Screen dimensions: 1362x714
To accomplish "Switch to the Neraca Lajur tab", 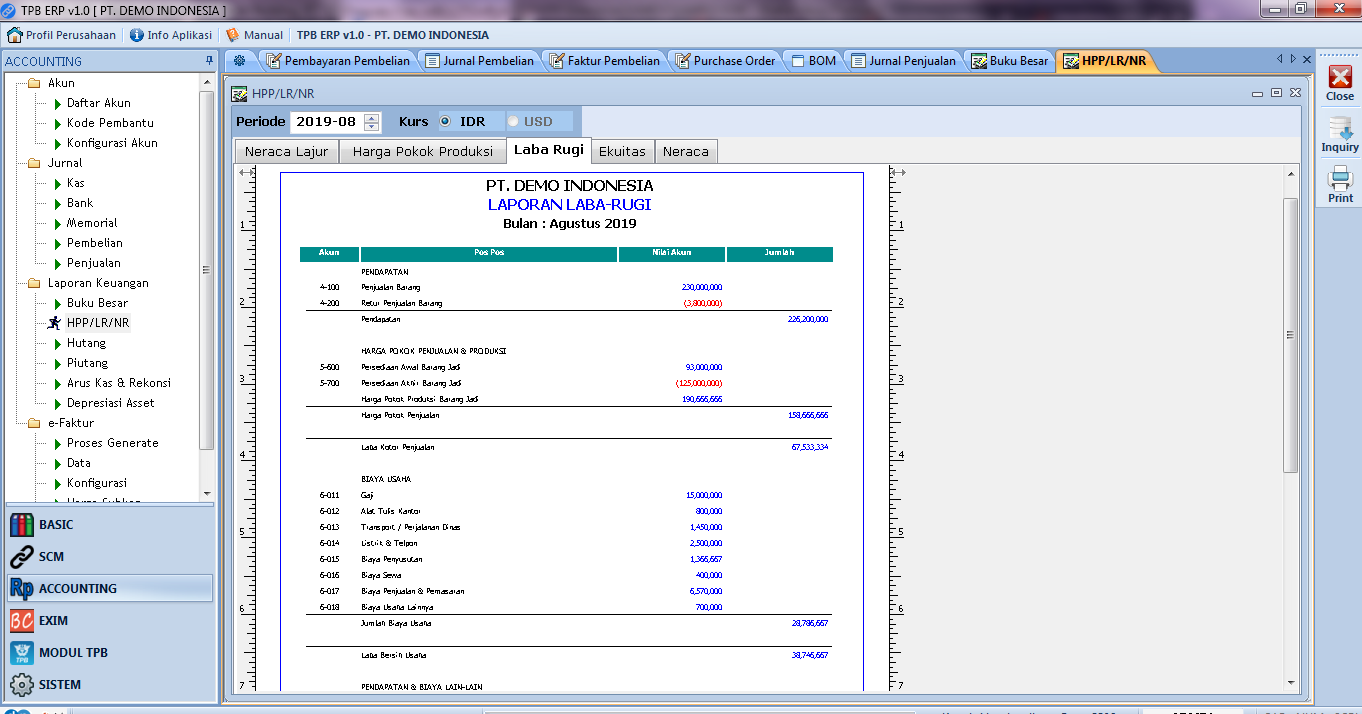I will click(x=286, y=152).
